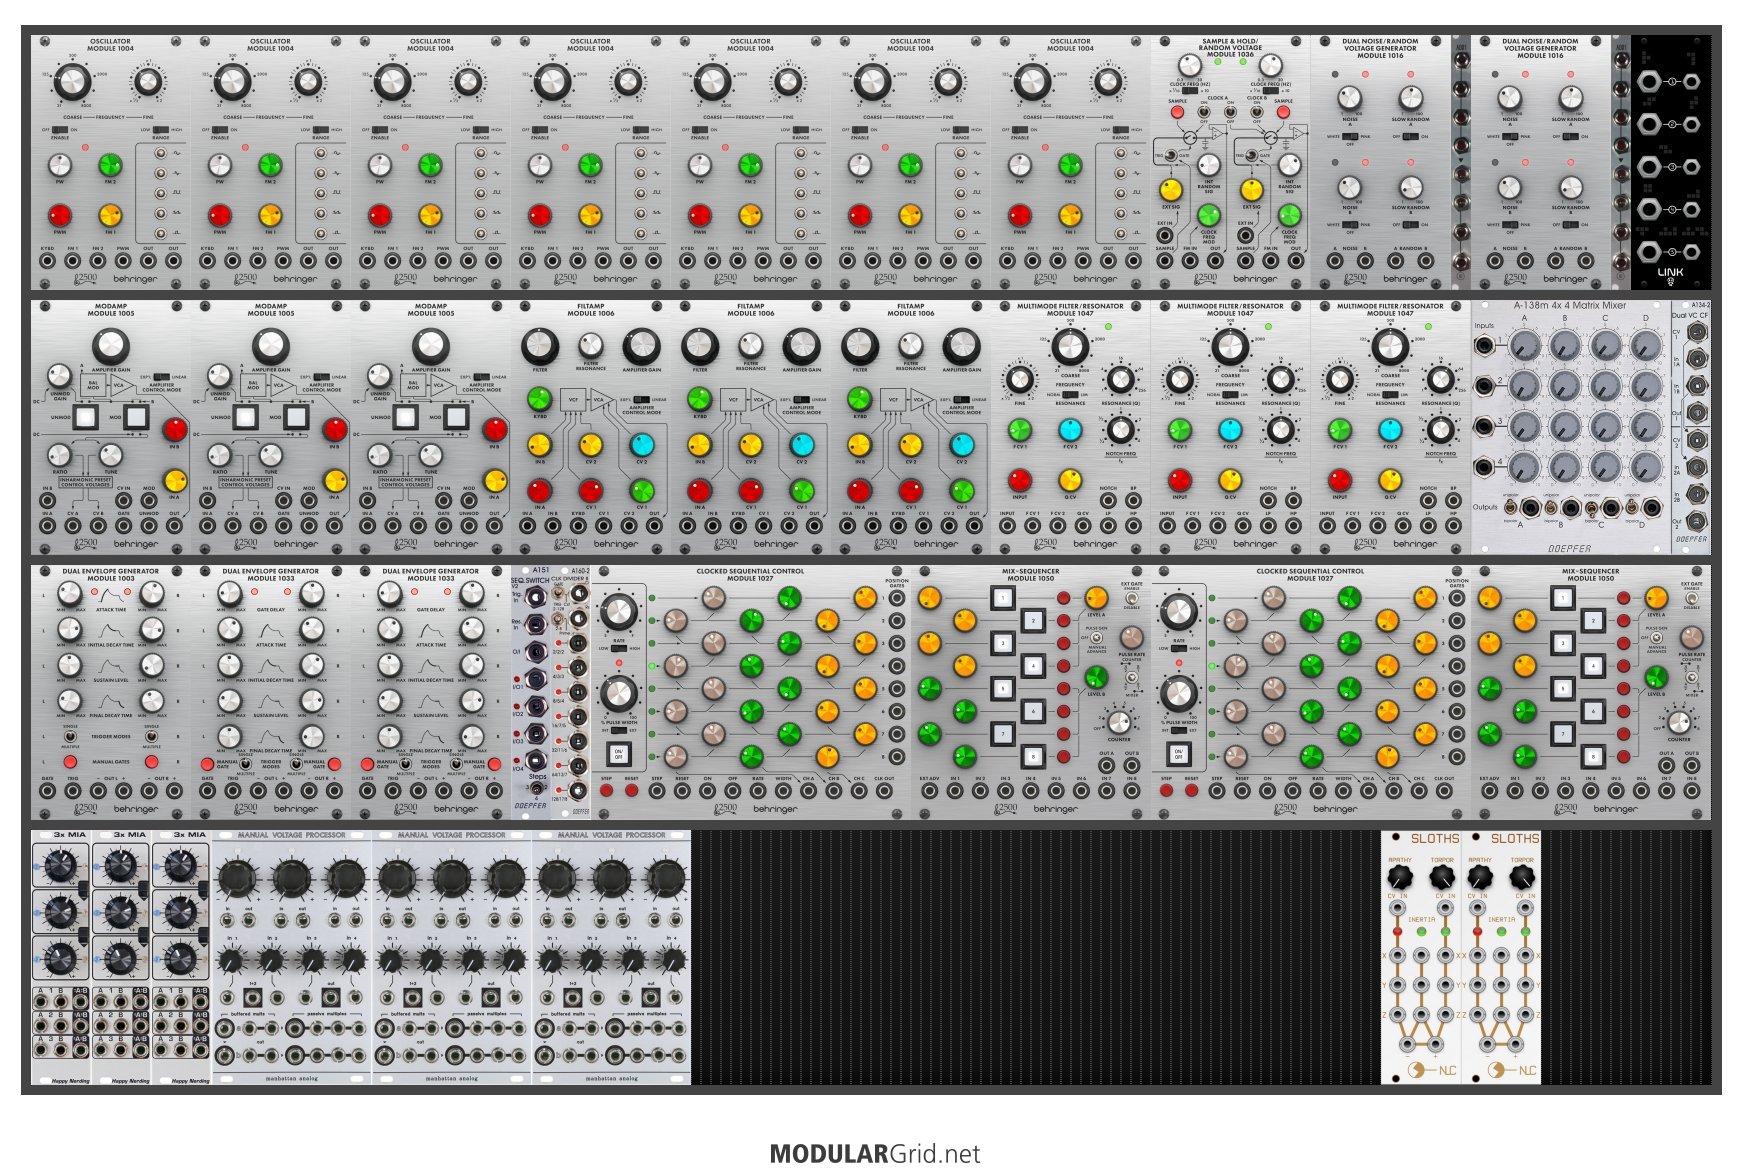Adjust coarse frequency knob on leftmost Multimode Filter 1047
Image resolution: width=1752 pixels, height=1175 pixels.
coord(1070,347)
